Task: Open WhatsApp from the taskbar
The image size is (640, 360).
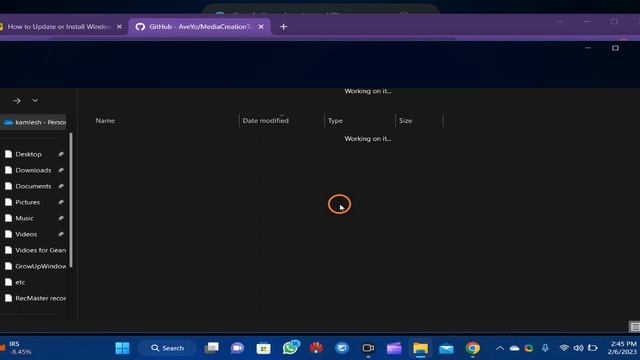Action: 290,348
